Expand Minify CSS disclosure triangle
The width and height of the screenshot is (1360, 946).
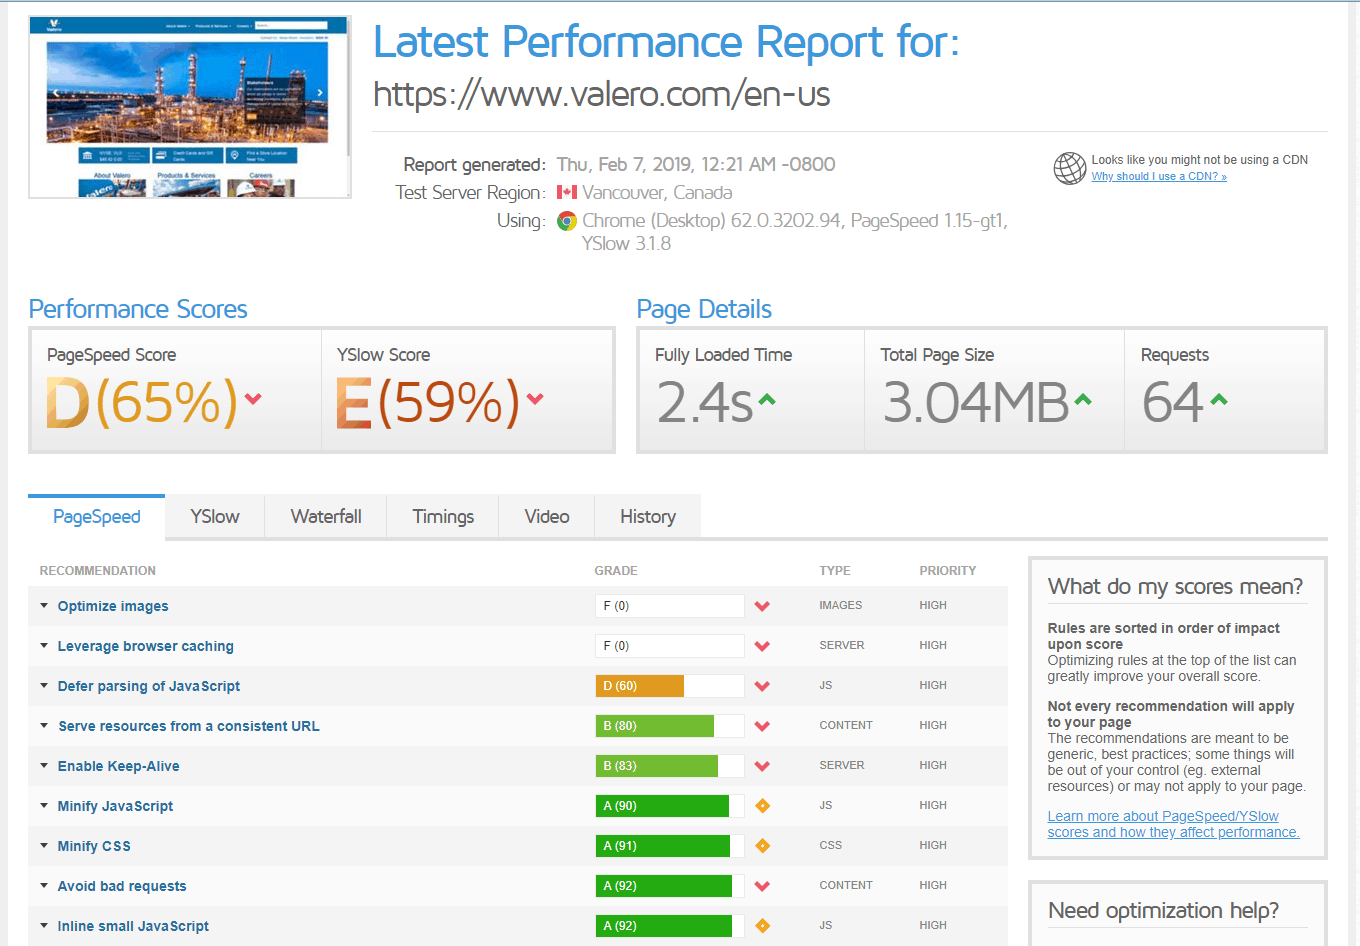pos(44,845)
